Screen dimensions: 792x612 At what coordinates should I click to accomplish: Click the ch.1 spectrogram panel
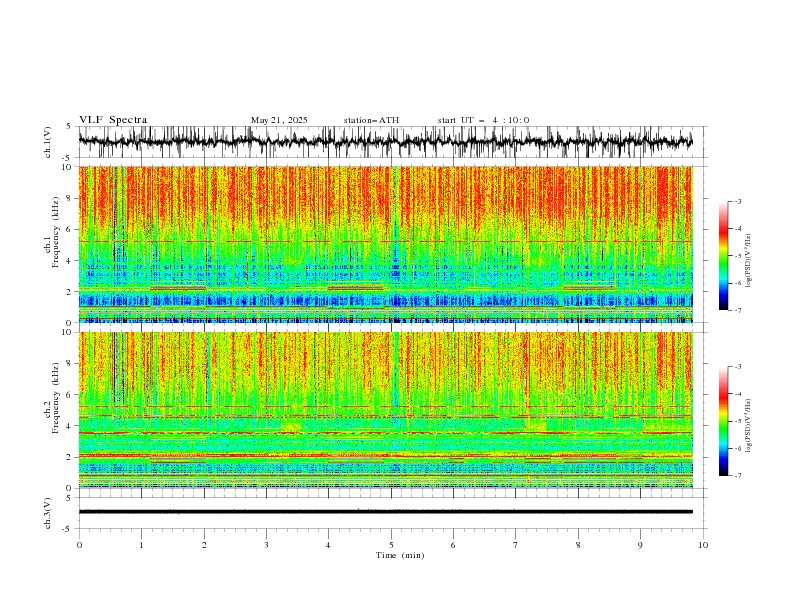pyautogui.click(x=385, y=244)
